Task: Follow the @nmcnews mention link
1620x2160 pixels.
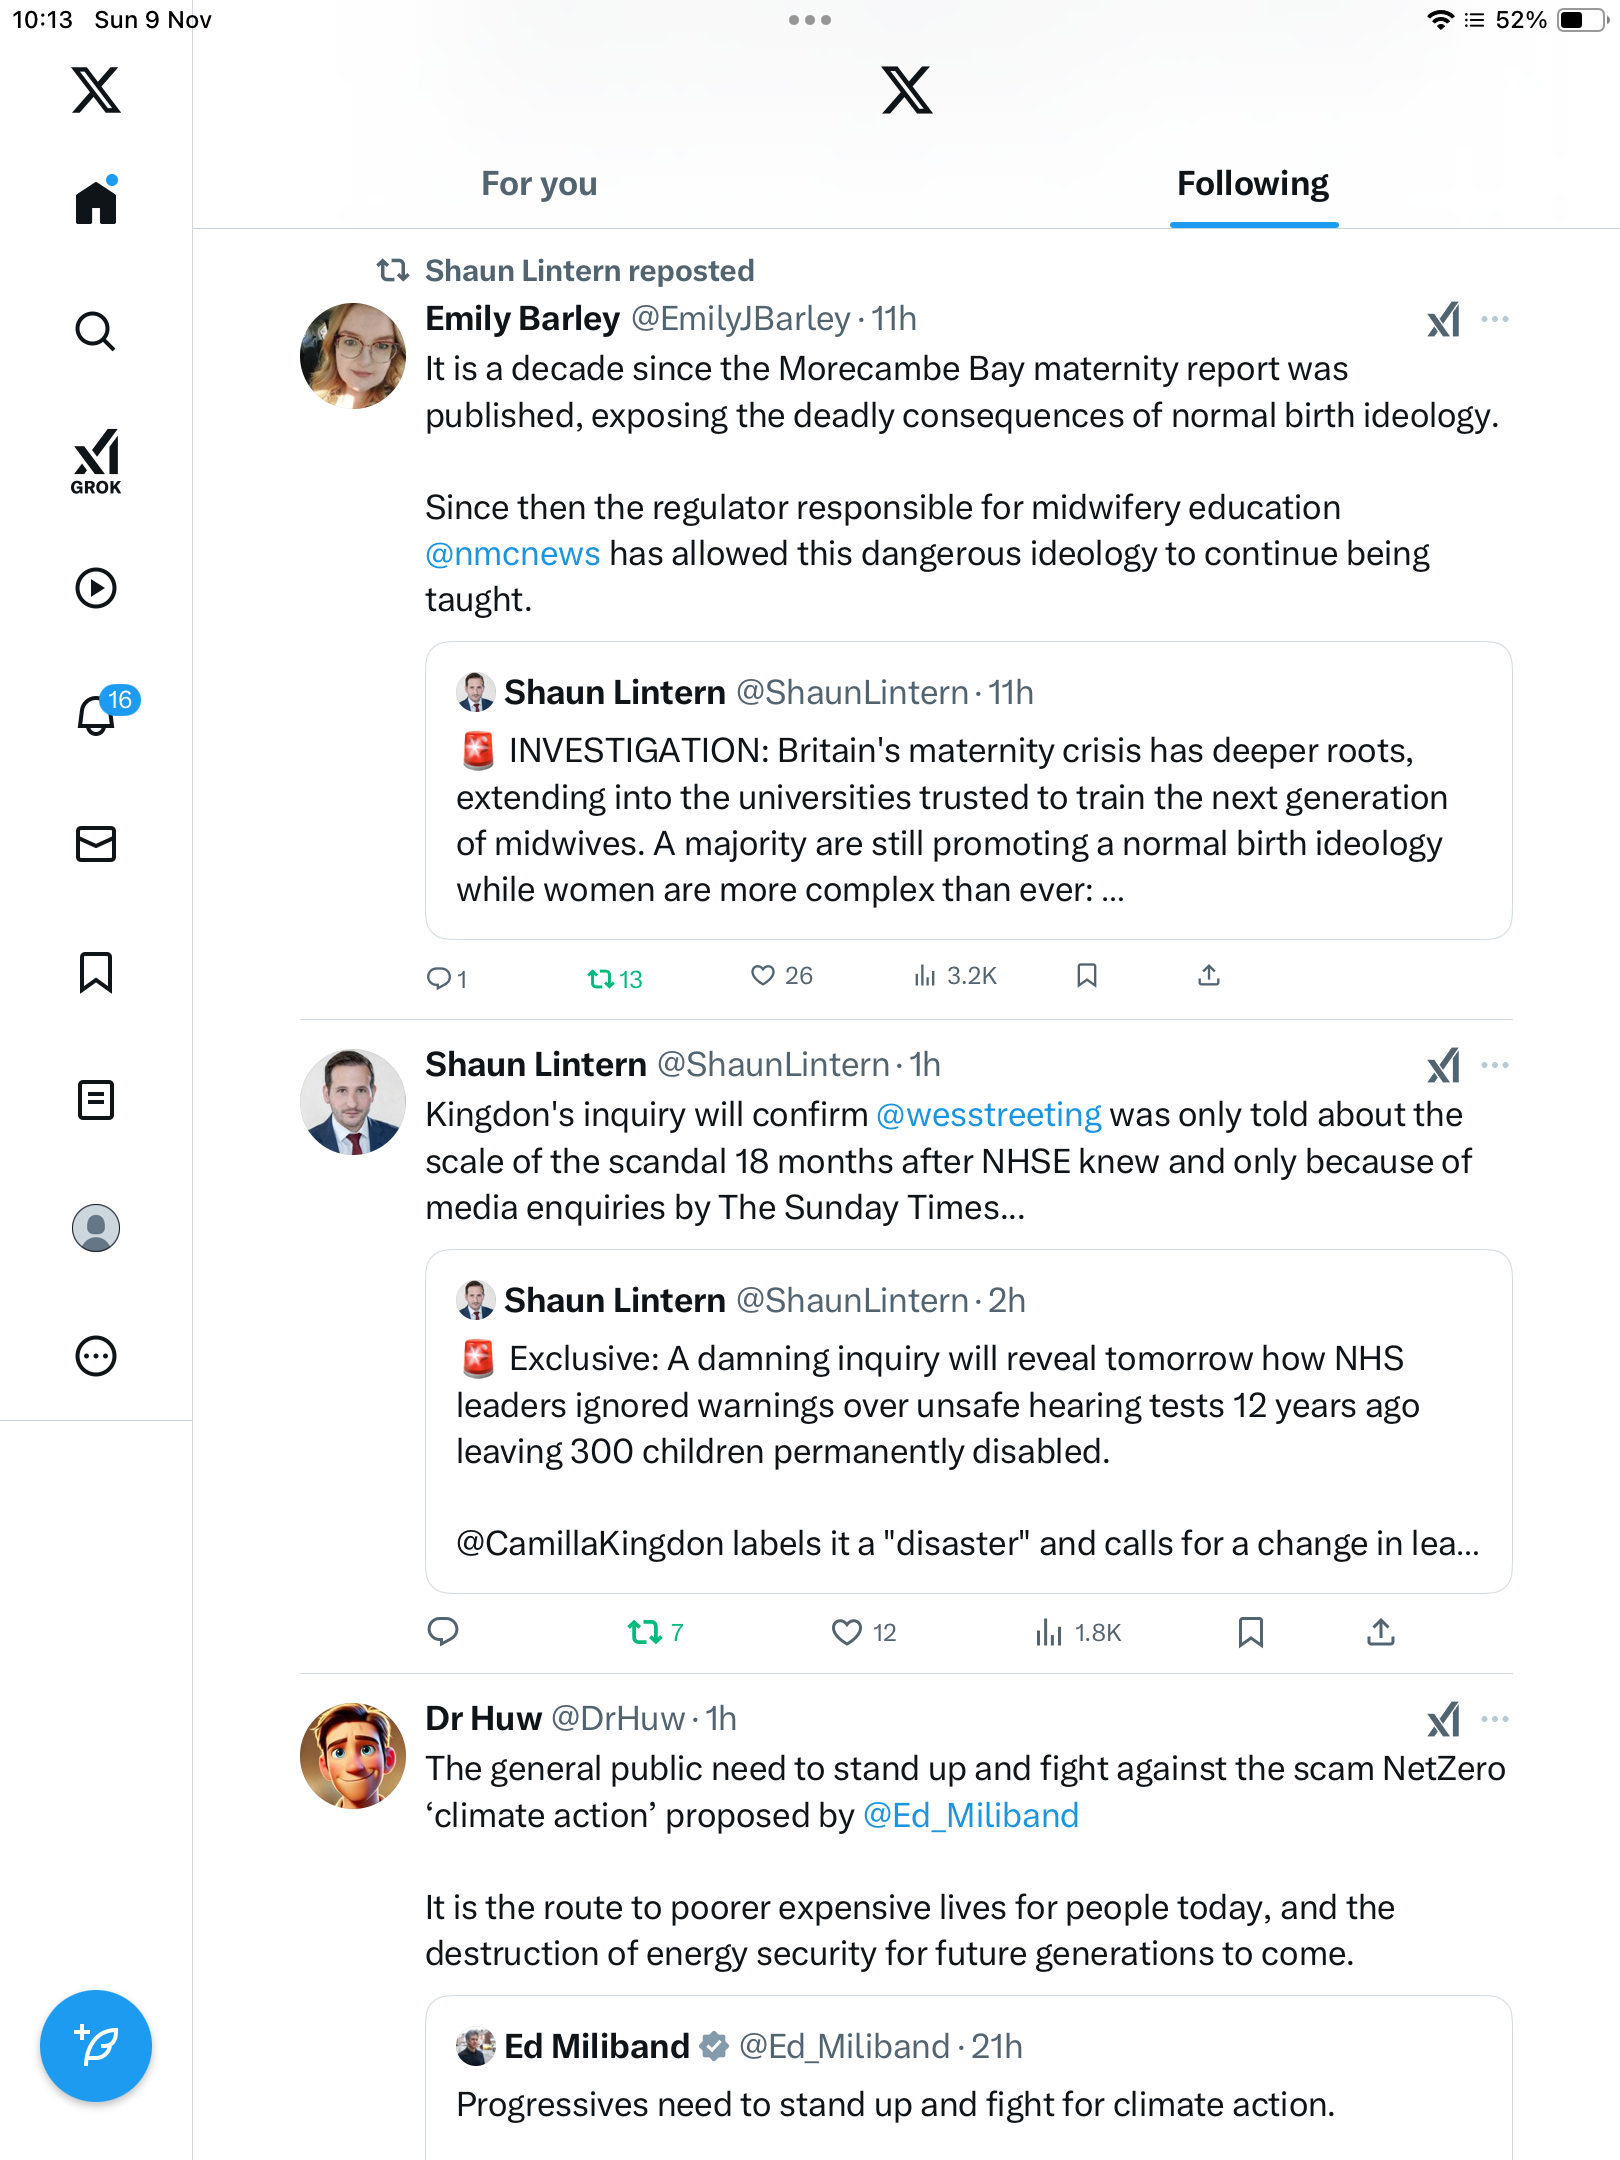Action: click(513, 553)
